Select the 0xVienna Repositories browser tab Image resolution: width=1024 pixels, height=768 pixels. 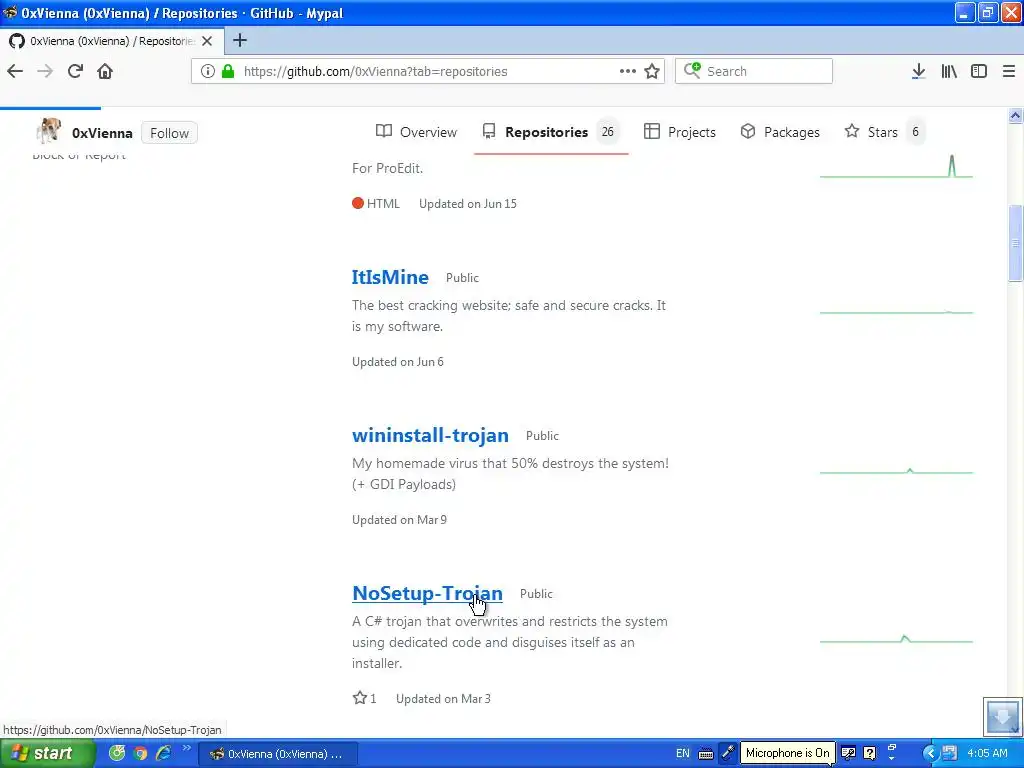[112, 41]
